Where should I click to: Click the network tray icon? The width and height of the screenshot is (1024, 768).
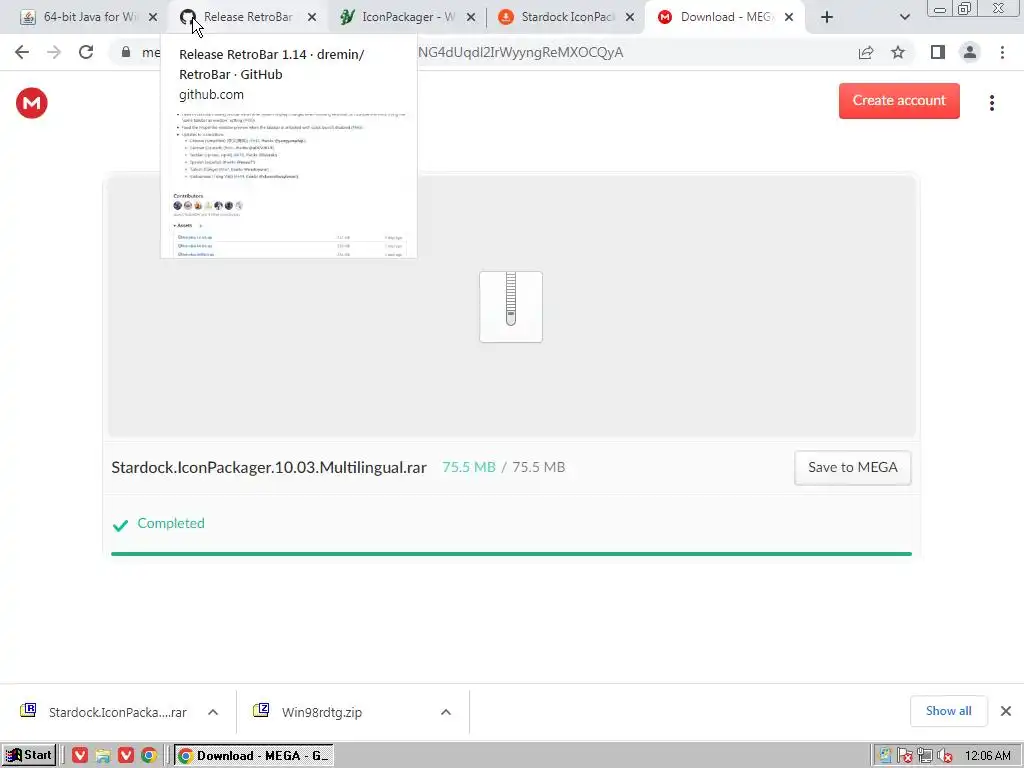click(x=925, y=756)
